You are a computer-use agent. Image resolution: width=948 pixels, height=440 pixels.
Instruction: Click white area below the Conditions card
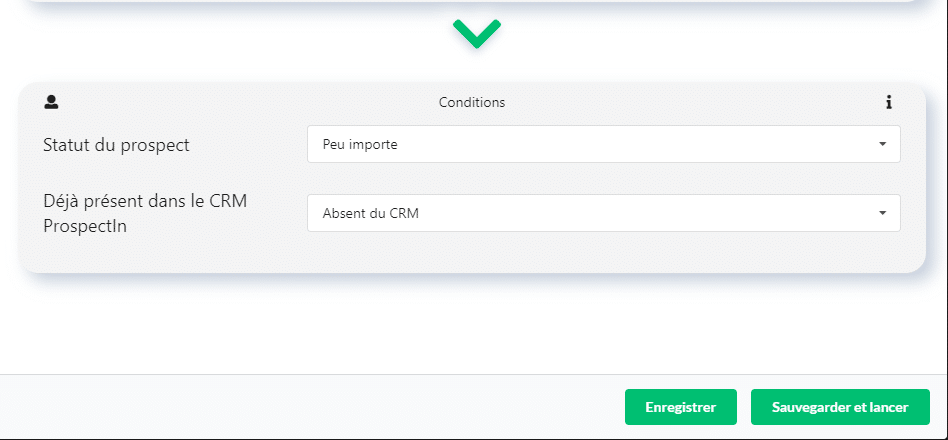472,323
